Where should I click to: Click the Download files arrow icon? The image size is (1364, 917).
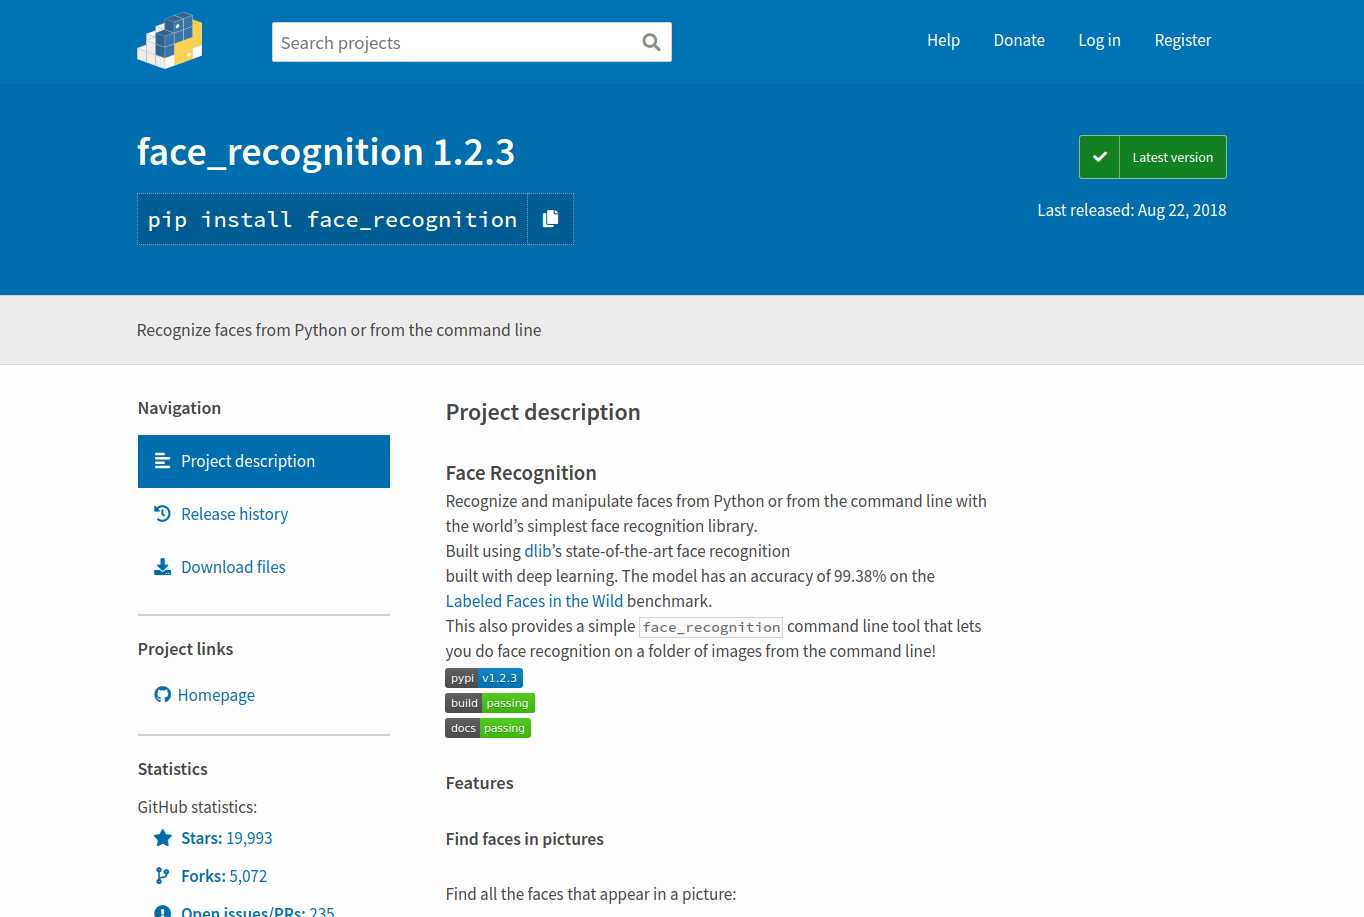click(162, 567)
